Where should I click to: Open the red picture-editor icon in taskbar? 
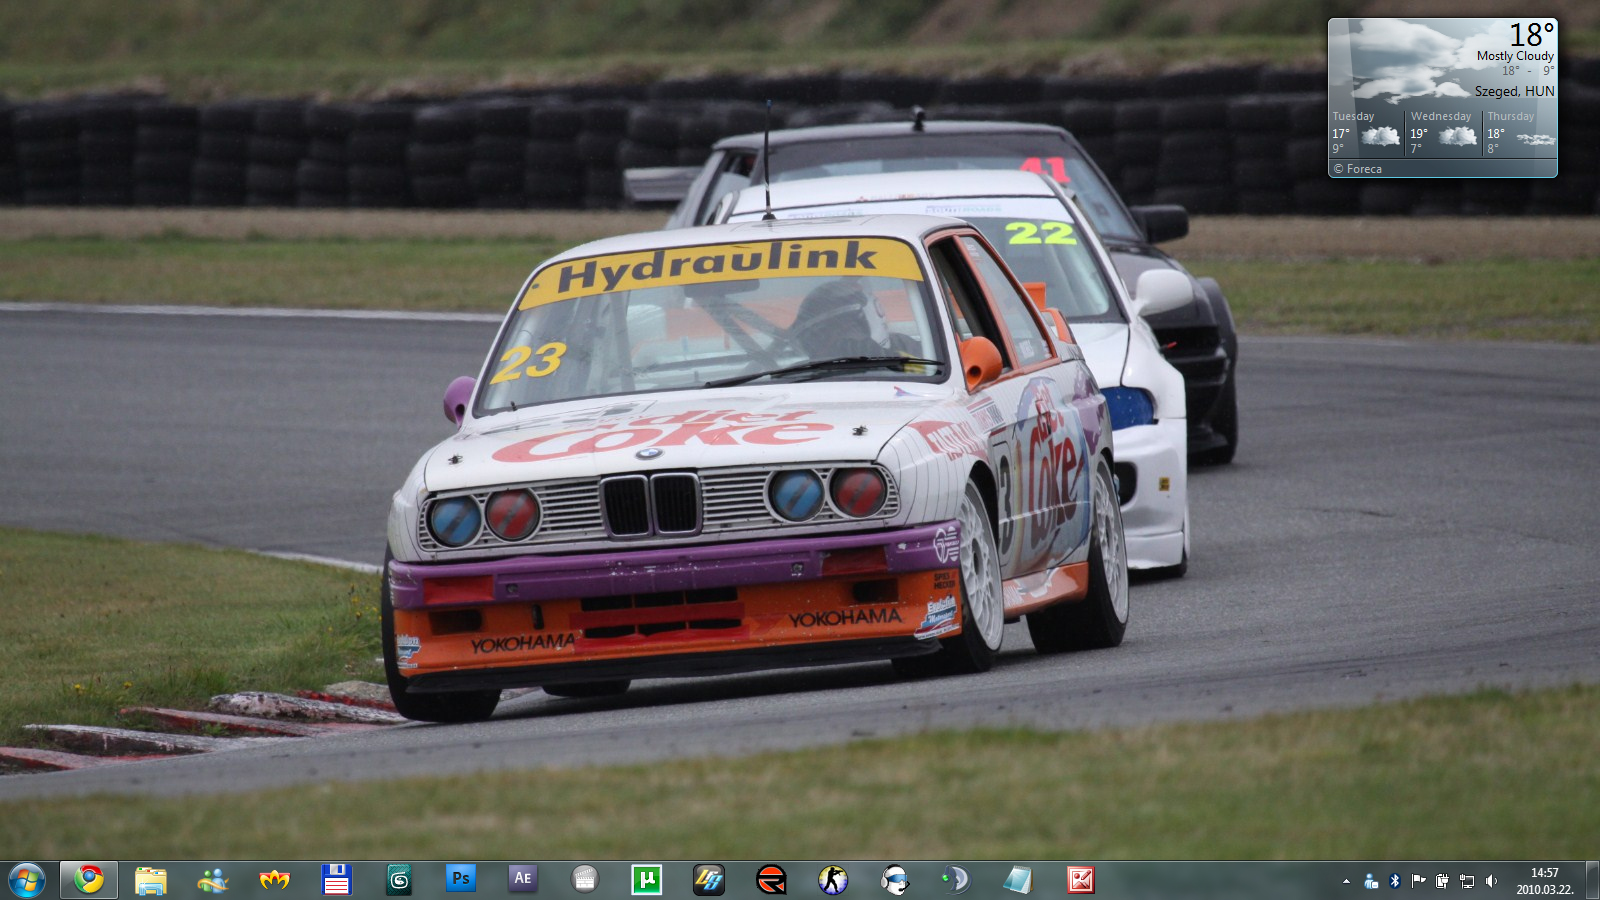click(1081, 880)
